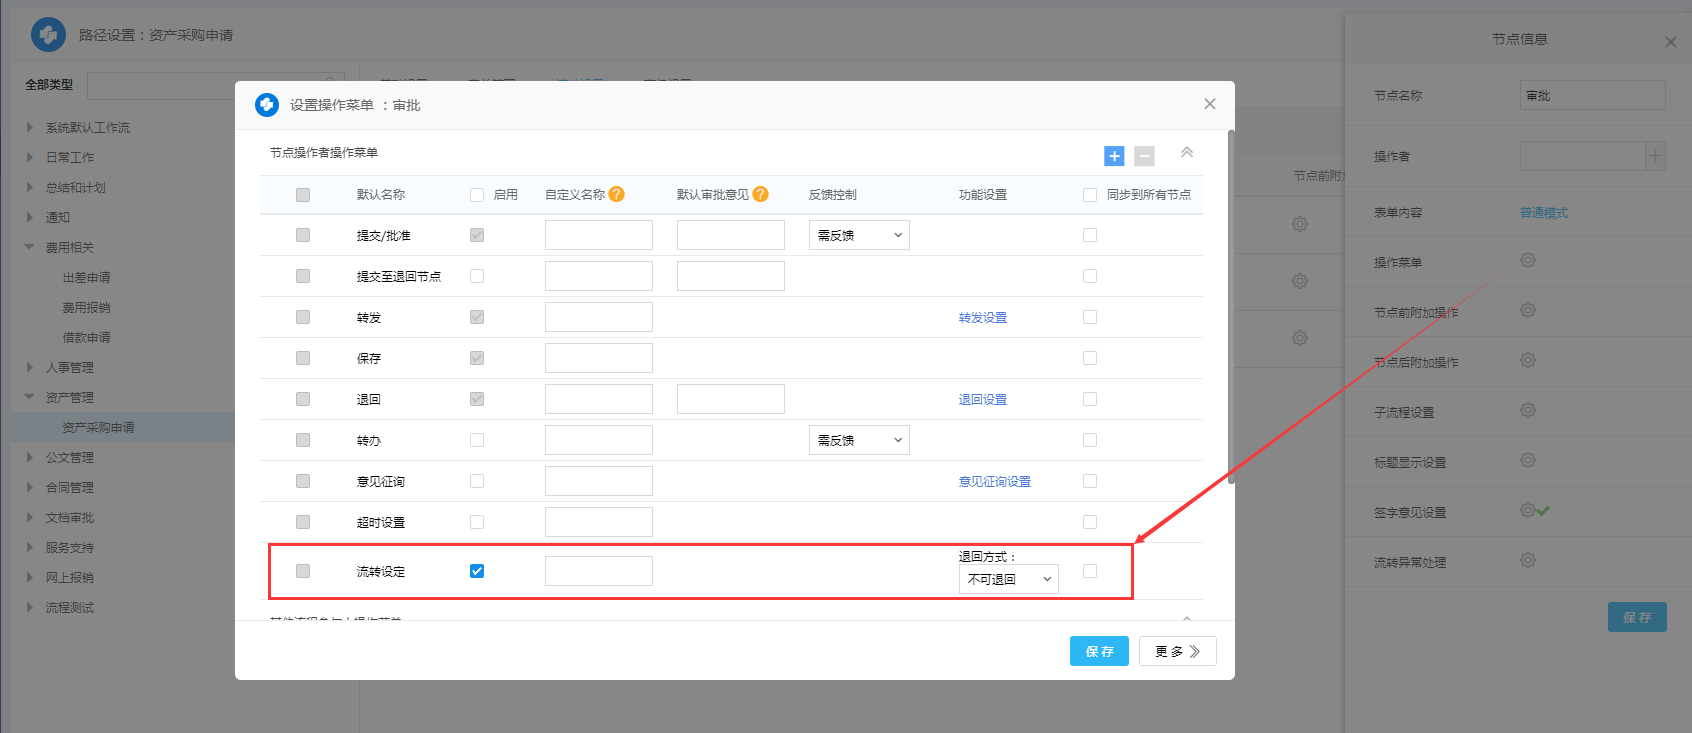
Task: Open gear settings for 子流程设置
Action: (x=1528, y=411)
